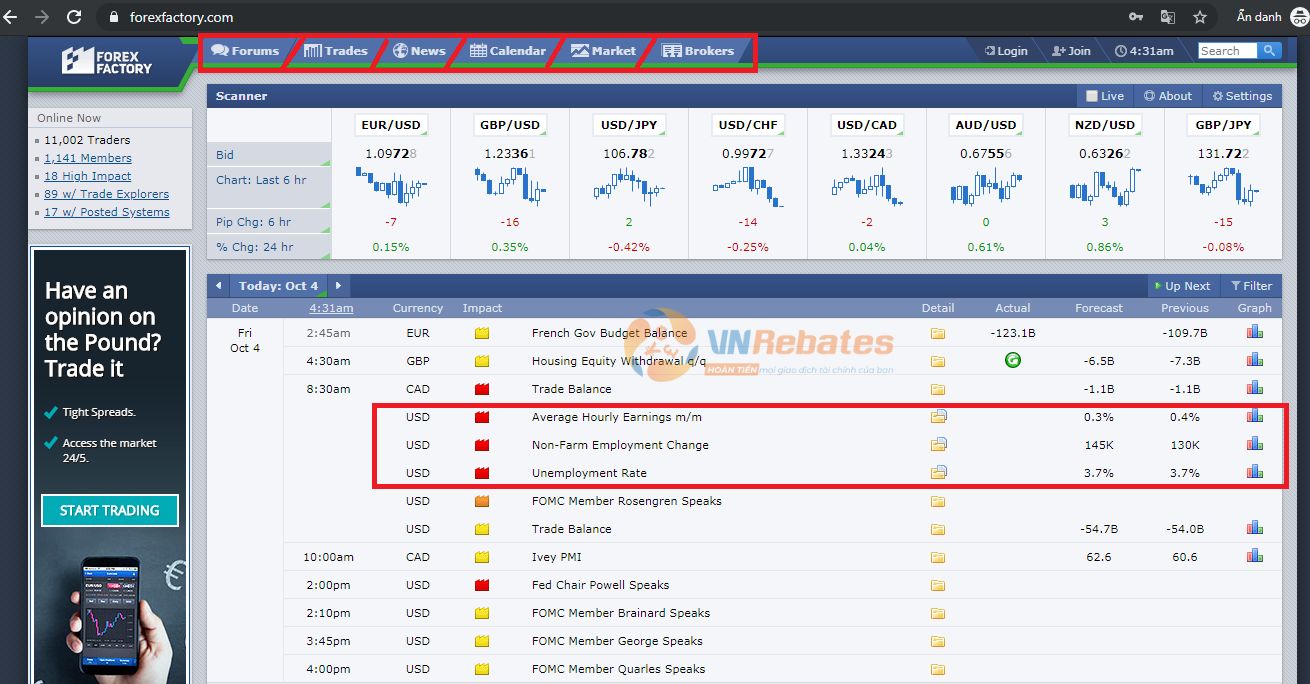This screenshot has height=684, width=1310.
Task: Enable the Live checkbox in Scanner
Action: pos(1092,96)
